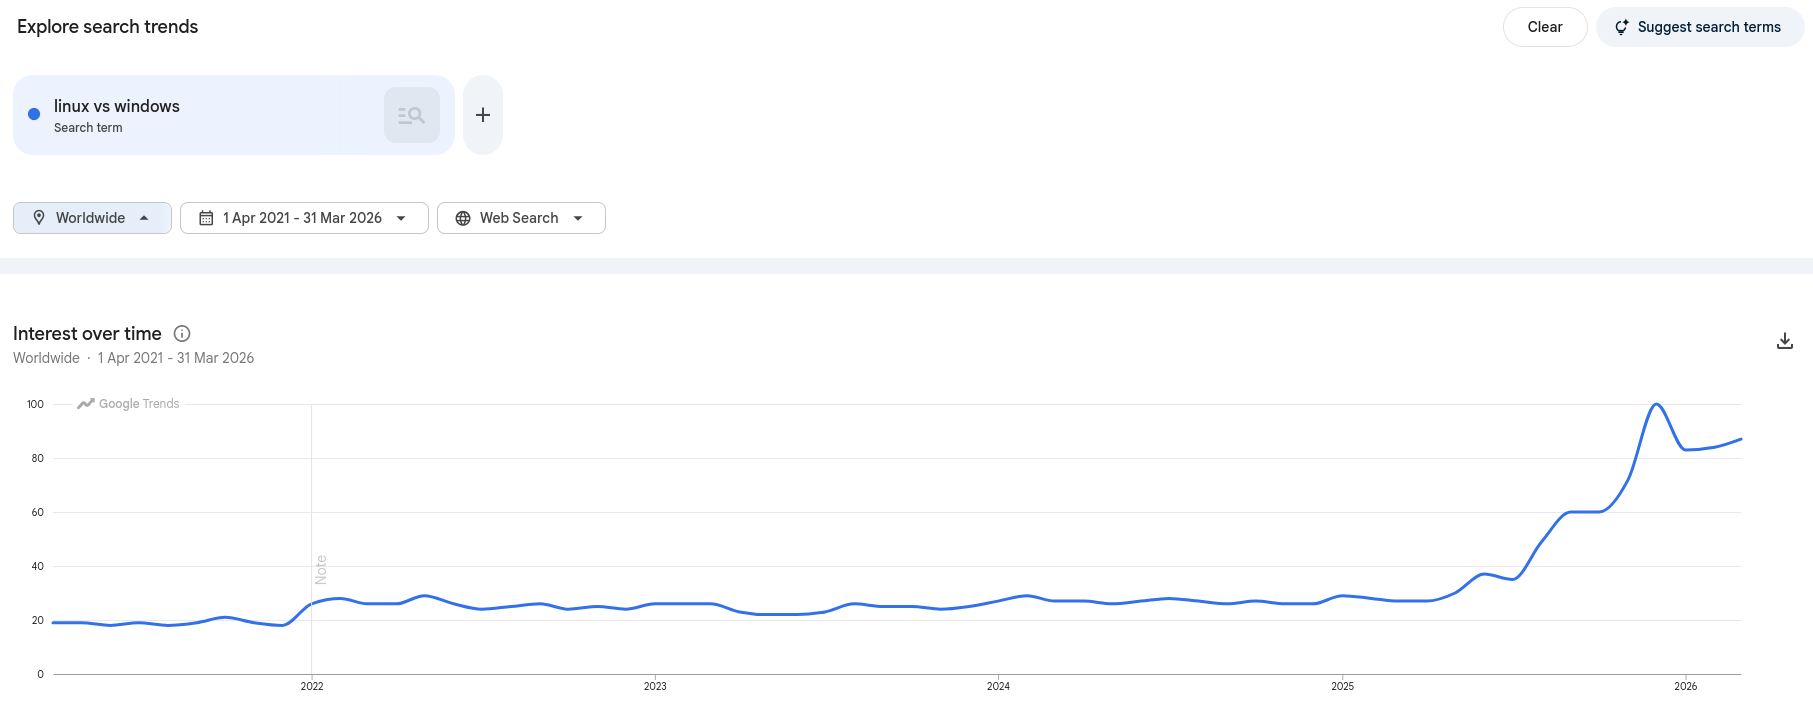Click the globe icon in the Web Search filter

(462, 217)
